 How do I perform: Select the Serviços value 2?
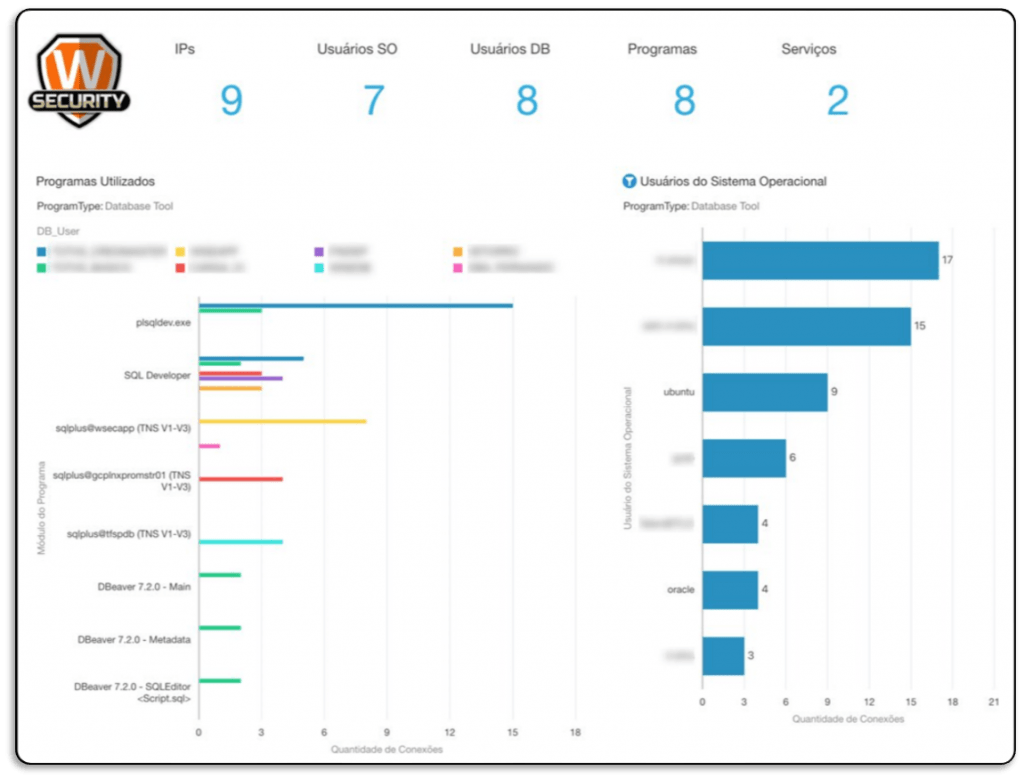click(838, 101)
